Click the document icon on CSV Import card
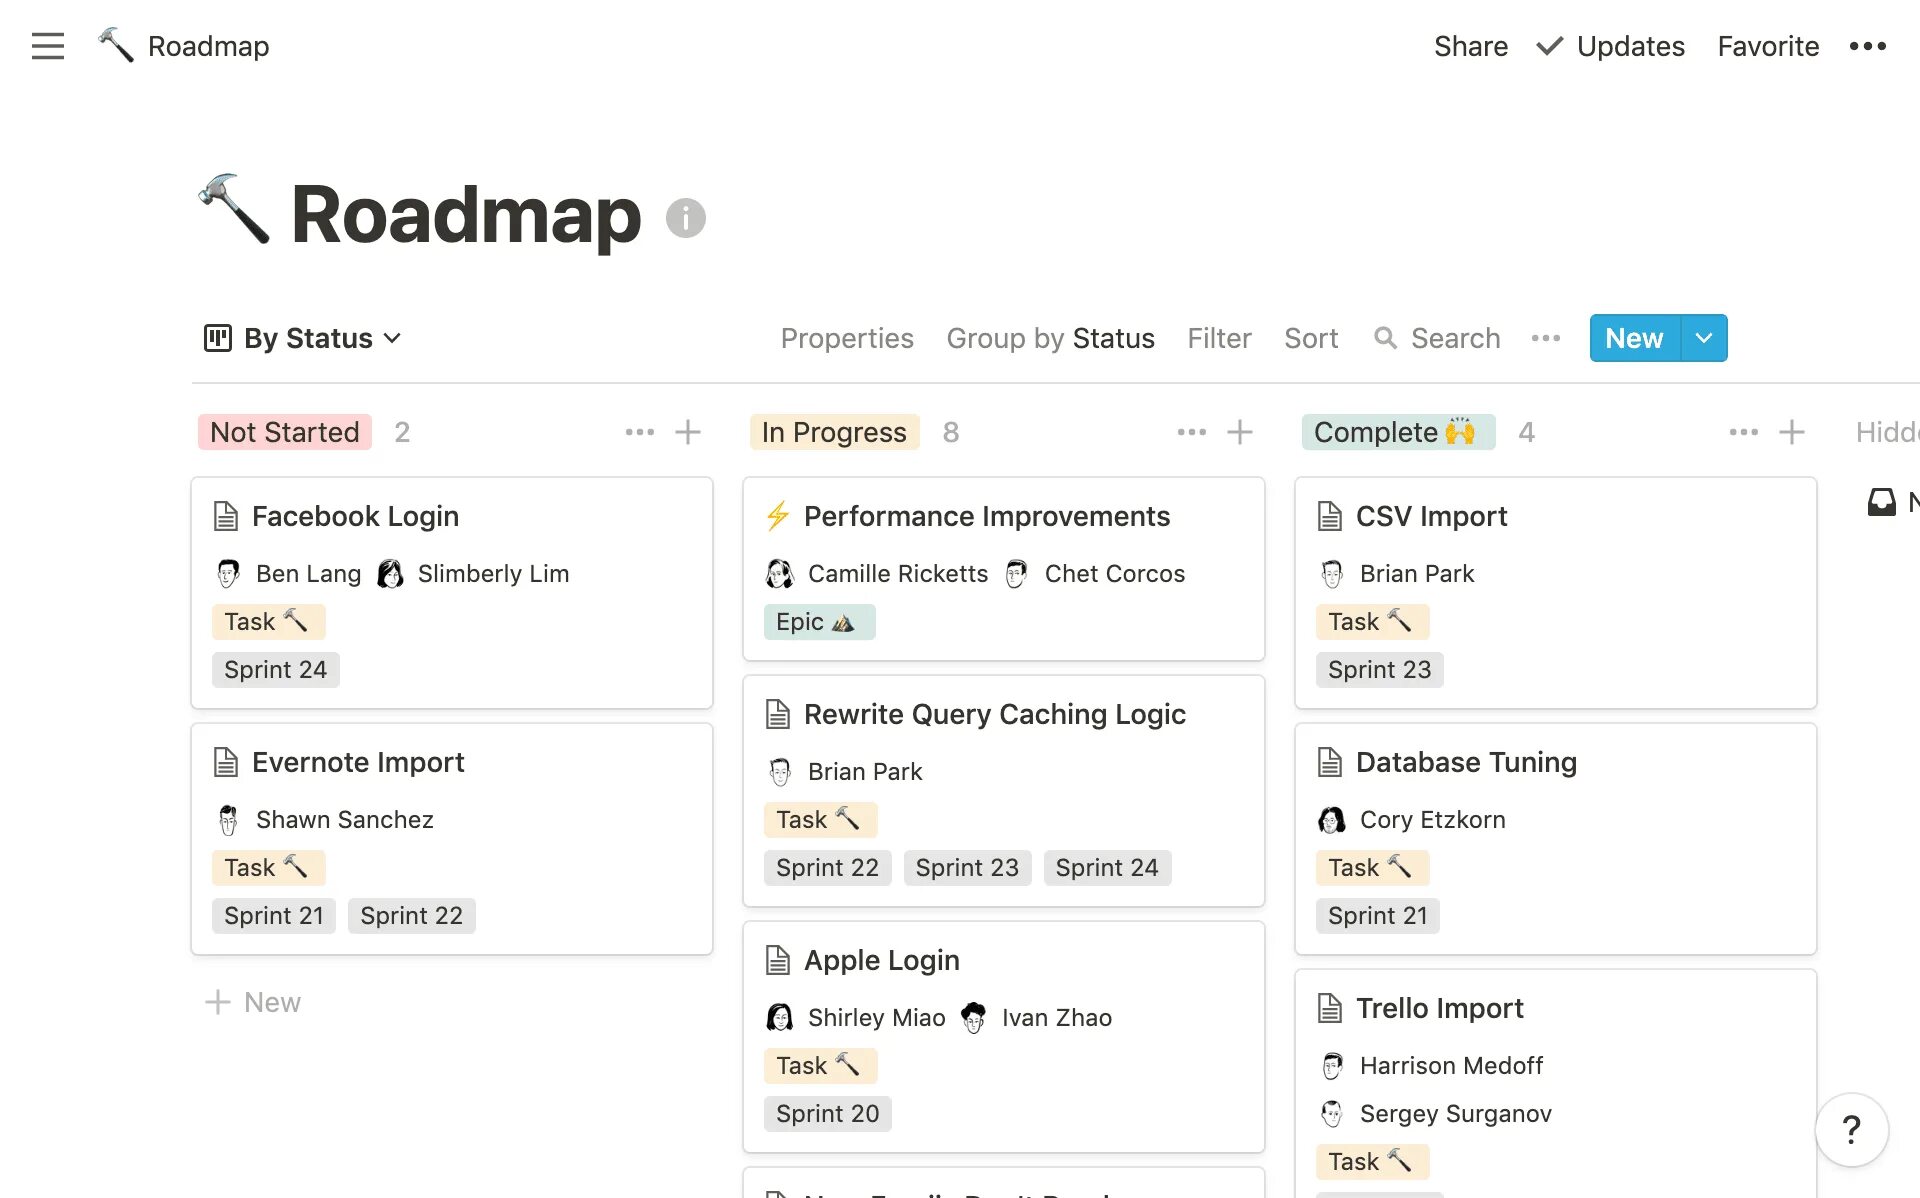 [x=1329, y=515]
